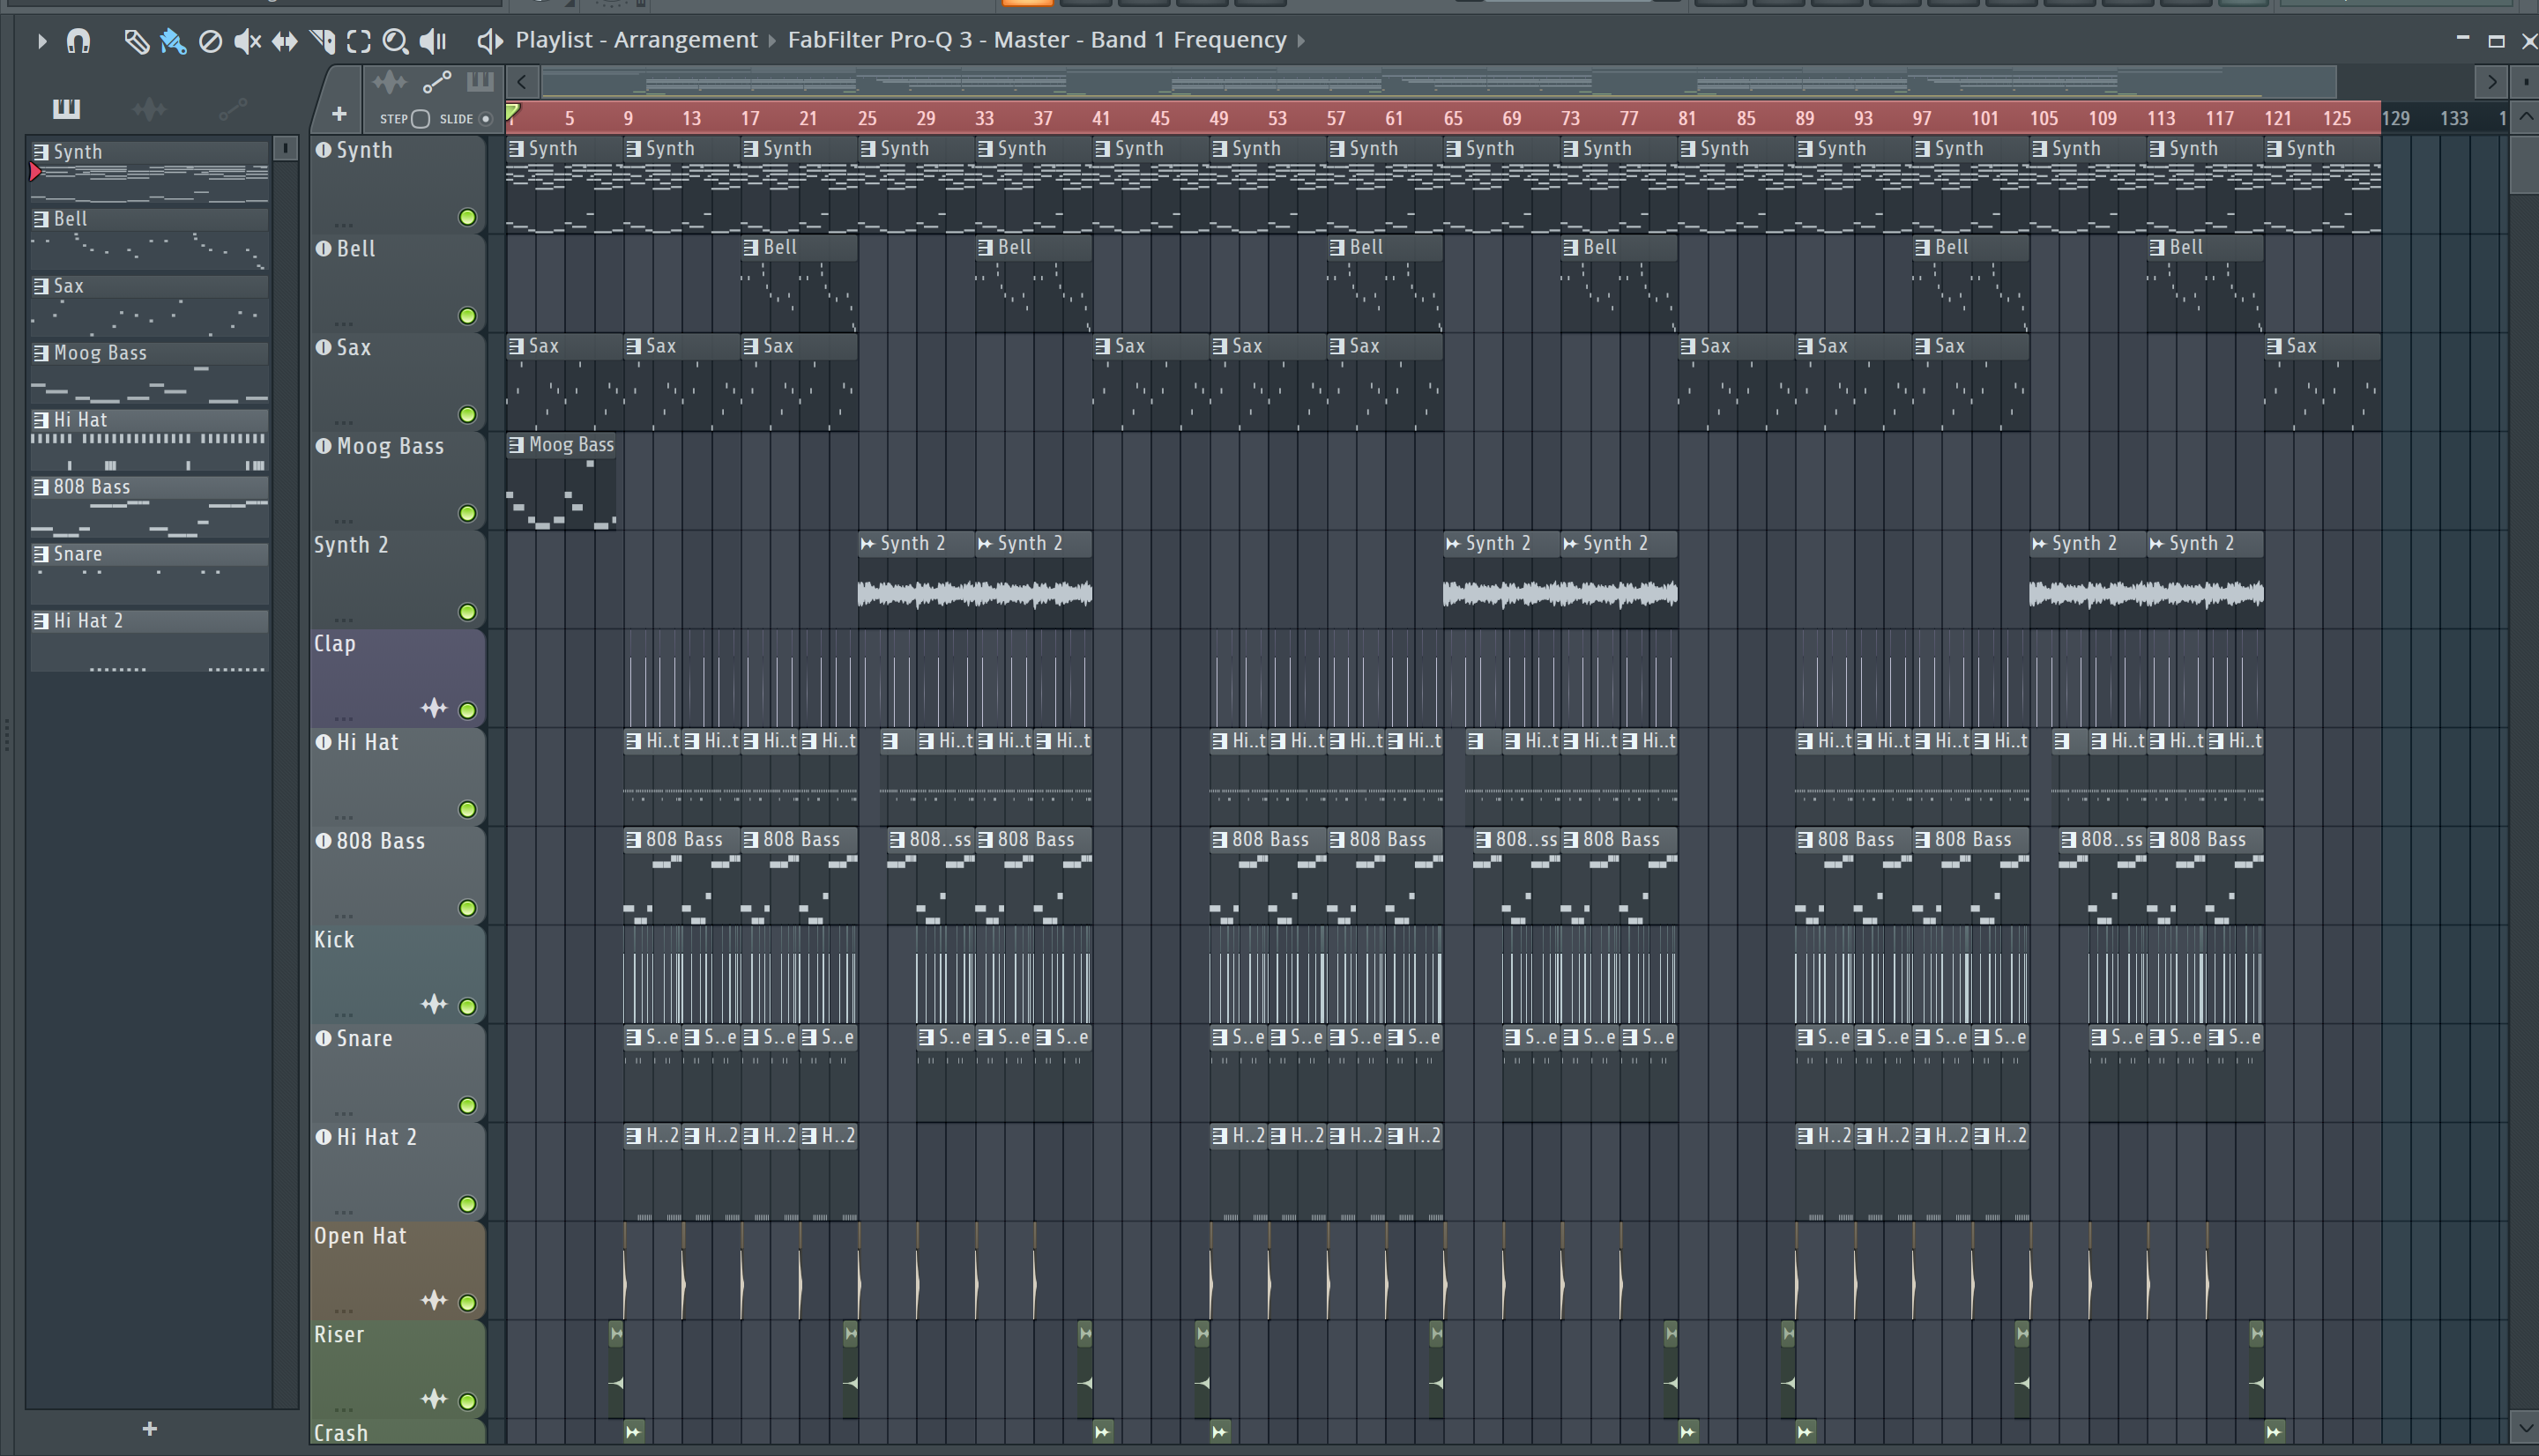This screenshot has width=2539, height=1456.
Task: Mute the Sax track green light
Action: coord(467,414)
